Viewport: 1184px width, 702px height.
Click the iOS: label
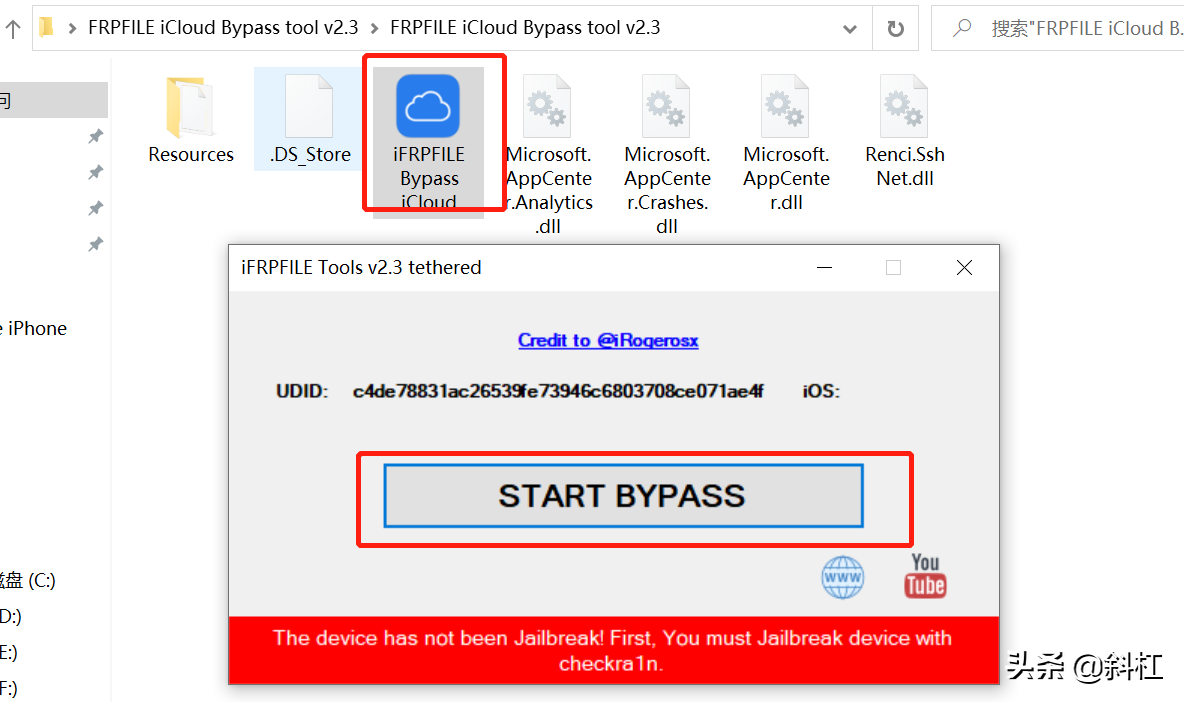[821, 391]
